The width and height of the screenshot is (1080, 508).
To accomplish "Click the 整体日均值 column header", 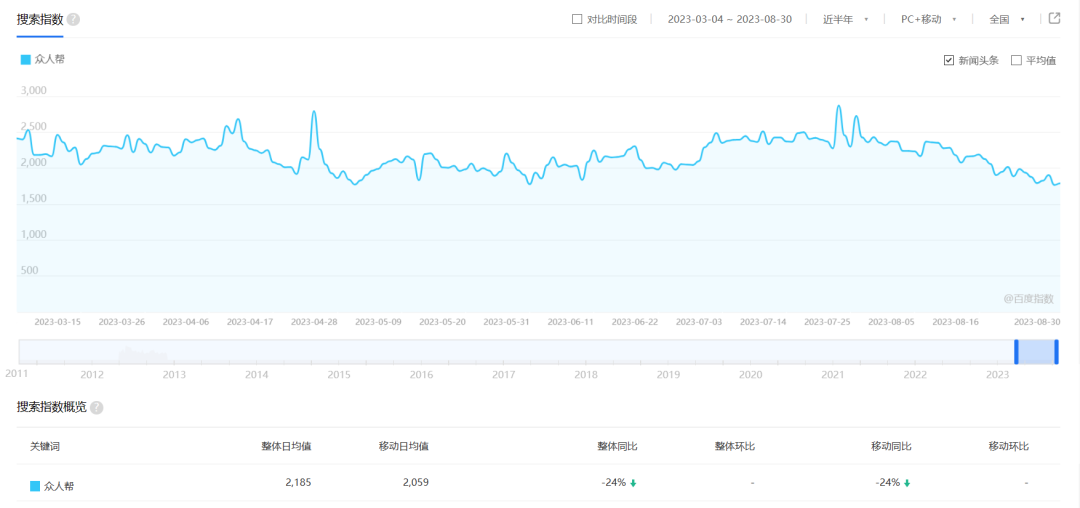I will pos(286,446).
